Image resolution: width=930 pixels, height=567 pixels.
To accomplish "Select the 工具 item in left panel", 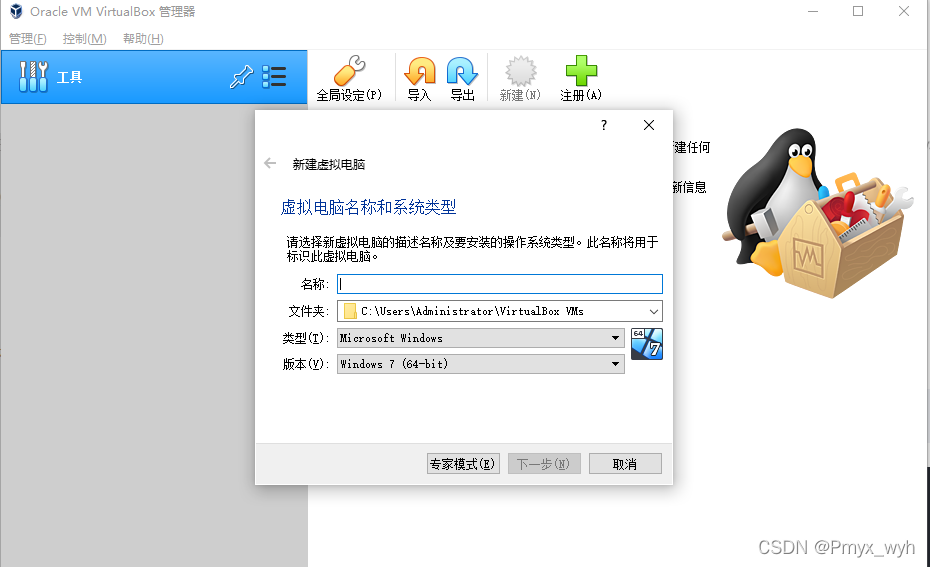I will (x=154, y=77).
